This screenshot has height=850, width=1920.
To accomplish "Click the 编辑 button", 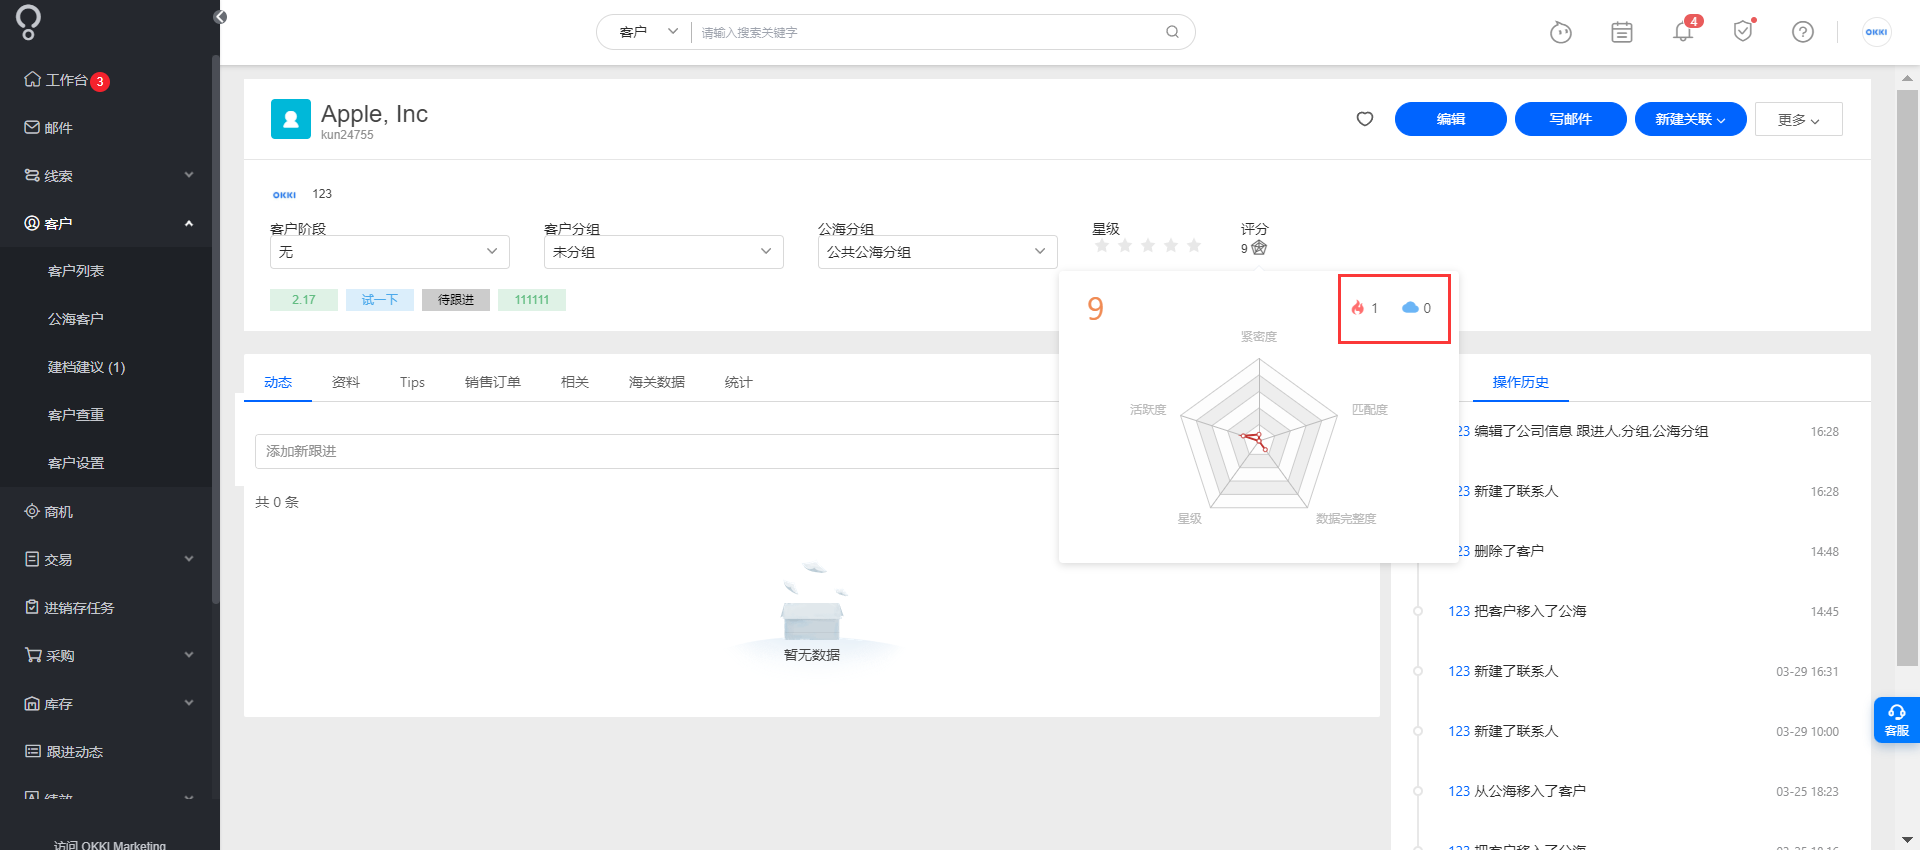I will pyautogui.click(x=1451, y=119).
